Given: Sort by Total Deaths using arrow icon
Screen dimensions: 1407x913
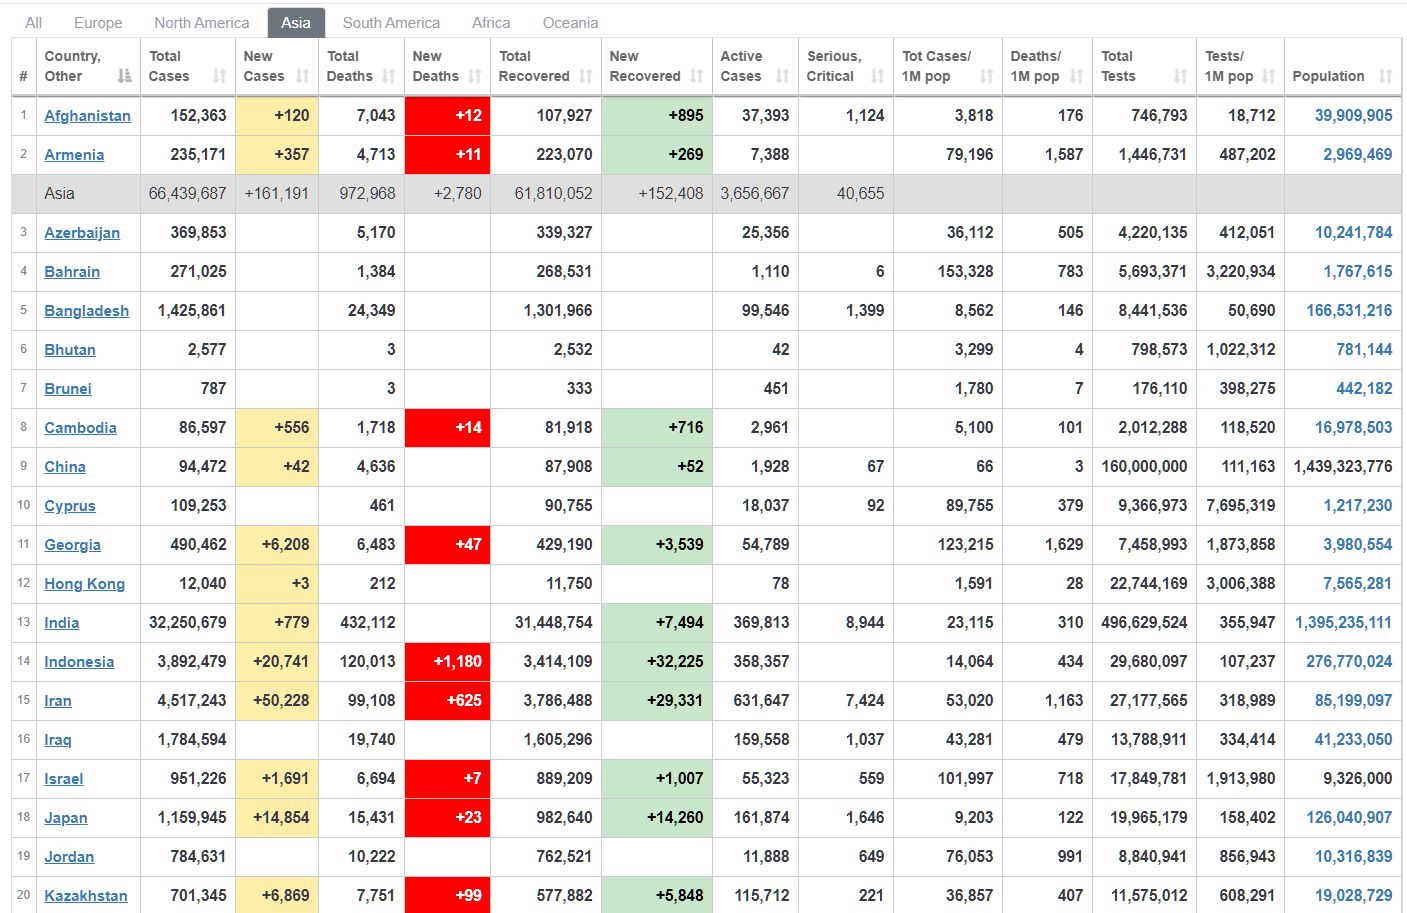Looking at the screenshot, I should pos(389,76).
